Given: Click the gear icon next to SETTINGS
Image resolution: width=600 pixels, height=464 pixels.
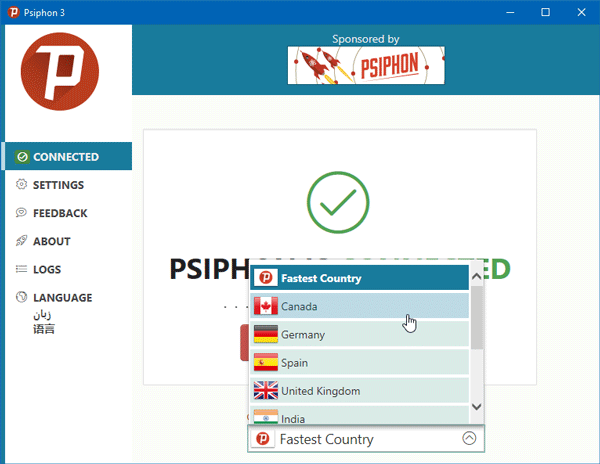Looking at the screenshot, I should point(21,184).
